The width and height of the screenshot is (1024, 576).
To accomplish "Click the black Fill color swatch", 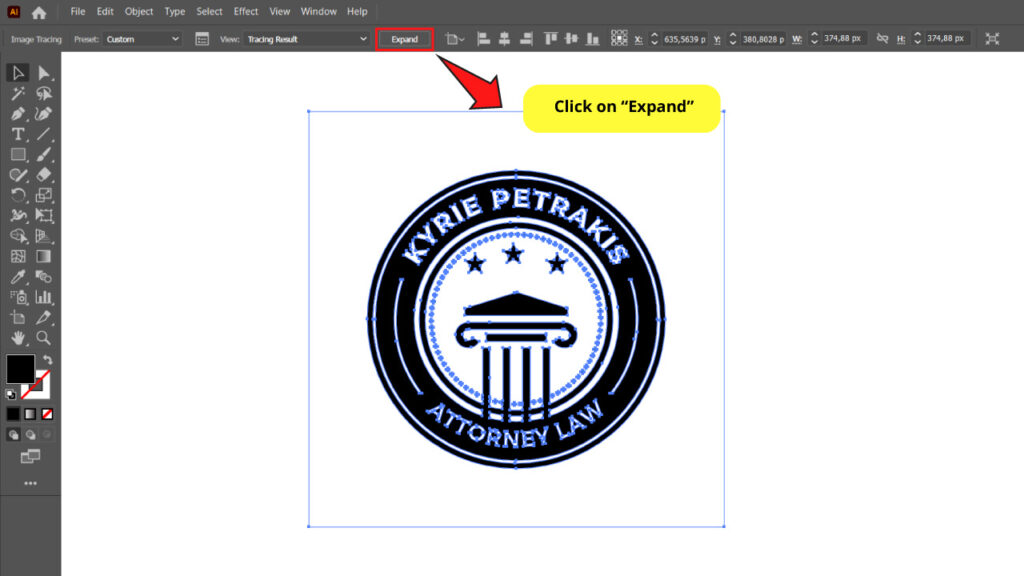I will pyautogui.click(x=20, y=369).
